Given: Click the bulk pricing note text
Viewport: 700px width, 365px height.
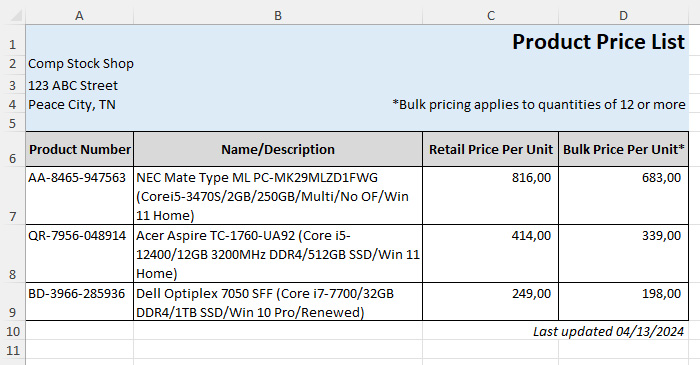Looking at the screenshot, I should pos(539,104).
